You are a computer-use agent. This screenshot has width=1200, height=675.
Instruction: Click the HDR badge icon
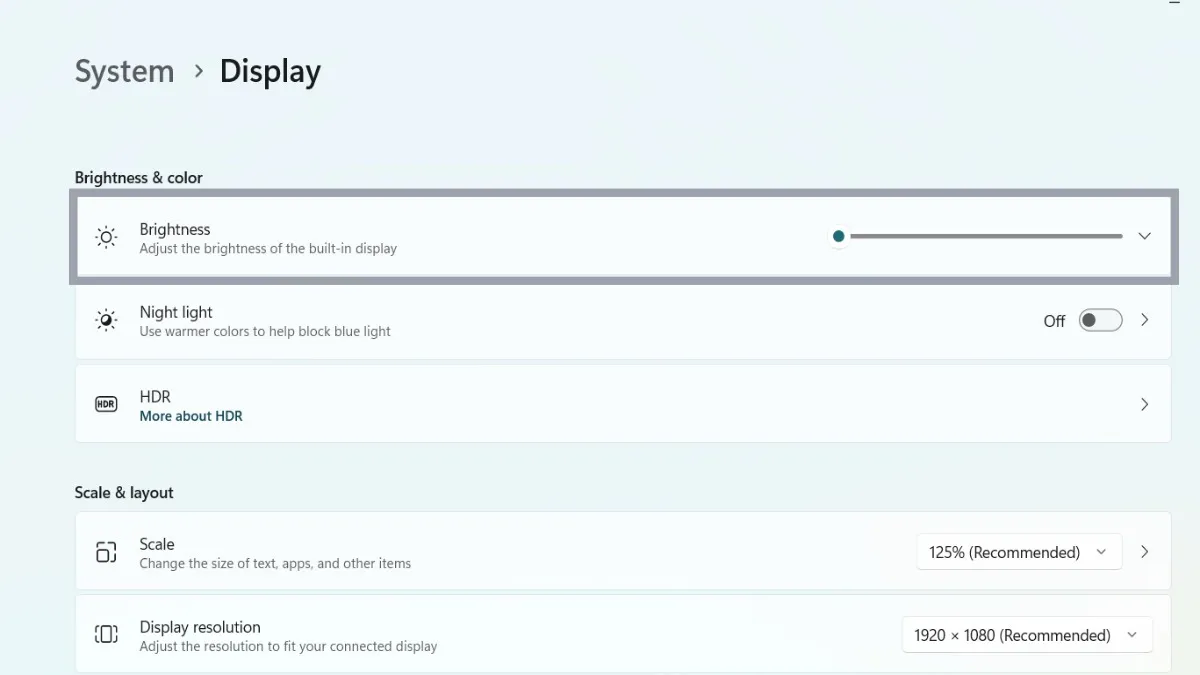click(x=106, y=404)
